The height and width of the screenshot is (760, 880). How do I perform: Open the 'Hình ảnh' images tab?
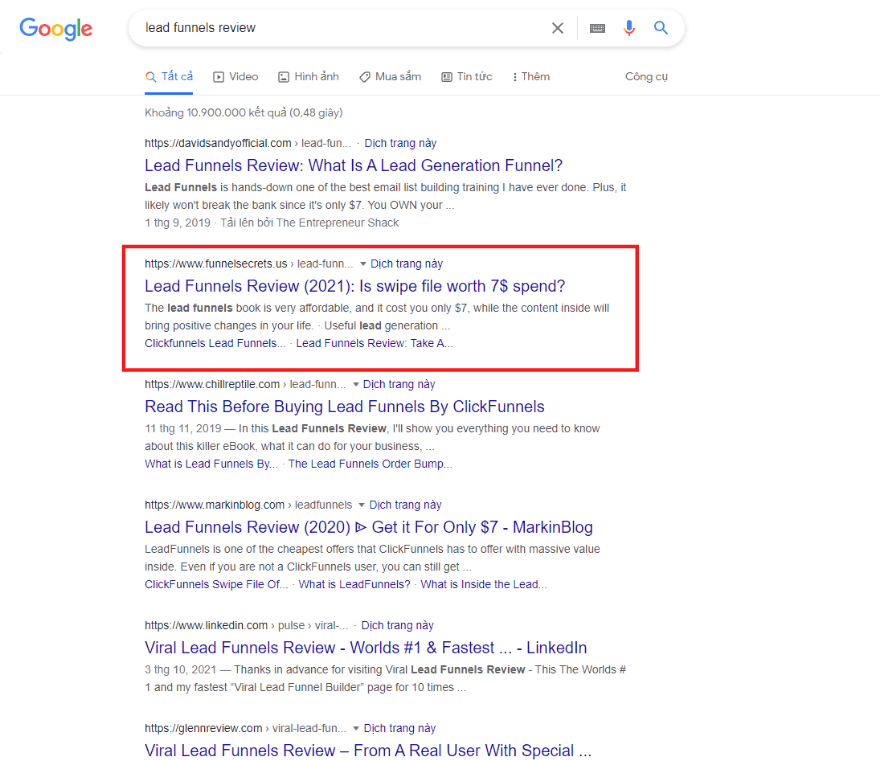pyautogui.click(x=309, y=77)
